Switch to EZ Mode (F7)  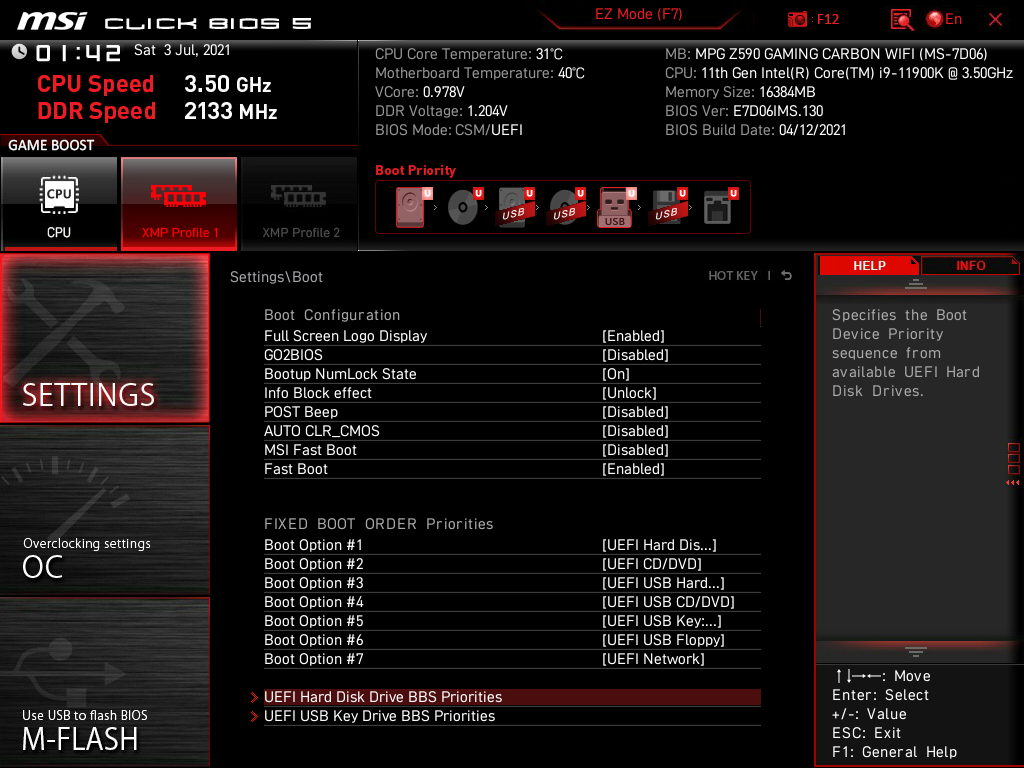pos(639,14)
